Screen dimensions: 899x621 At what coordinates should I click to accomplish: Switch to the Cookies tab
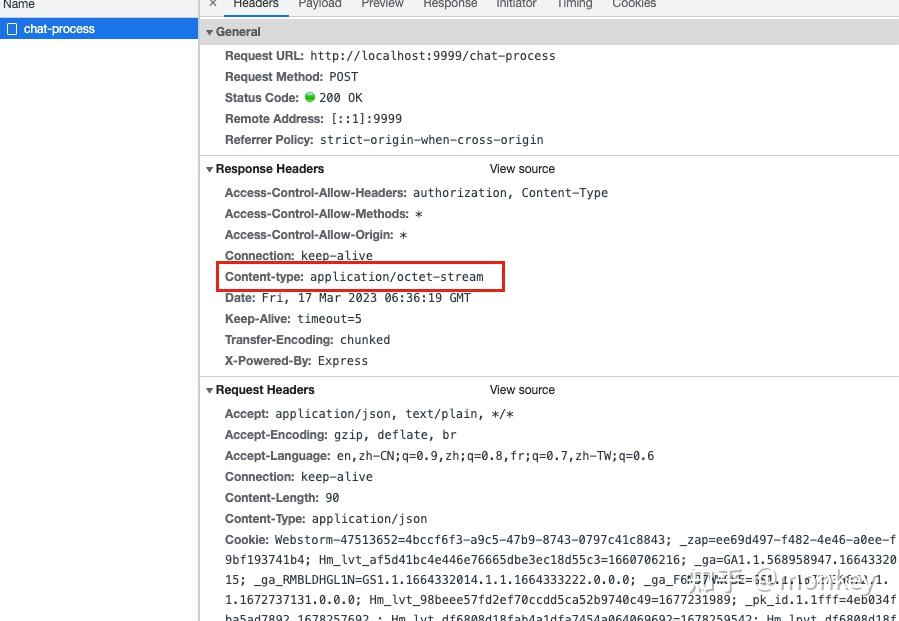click(x=633, y=5)
